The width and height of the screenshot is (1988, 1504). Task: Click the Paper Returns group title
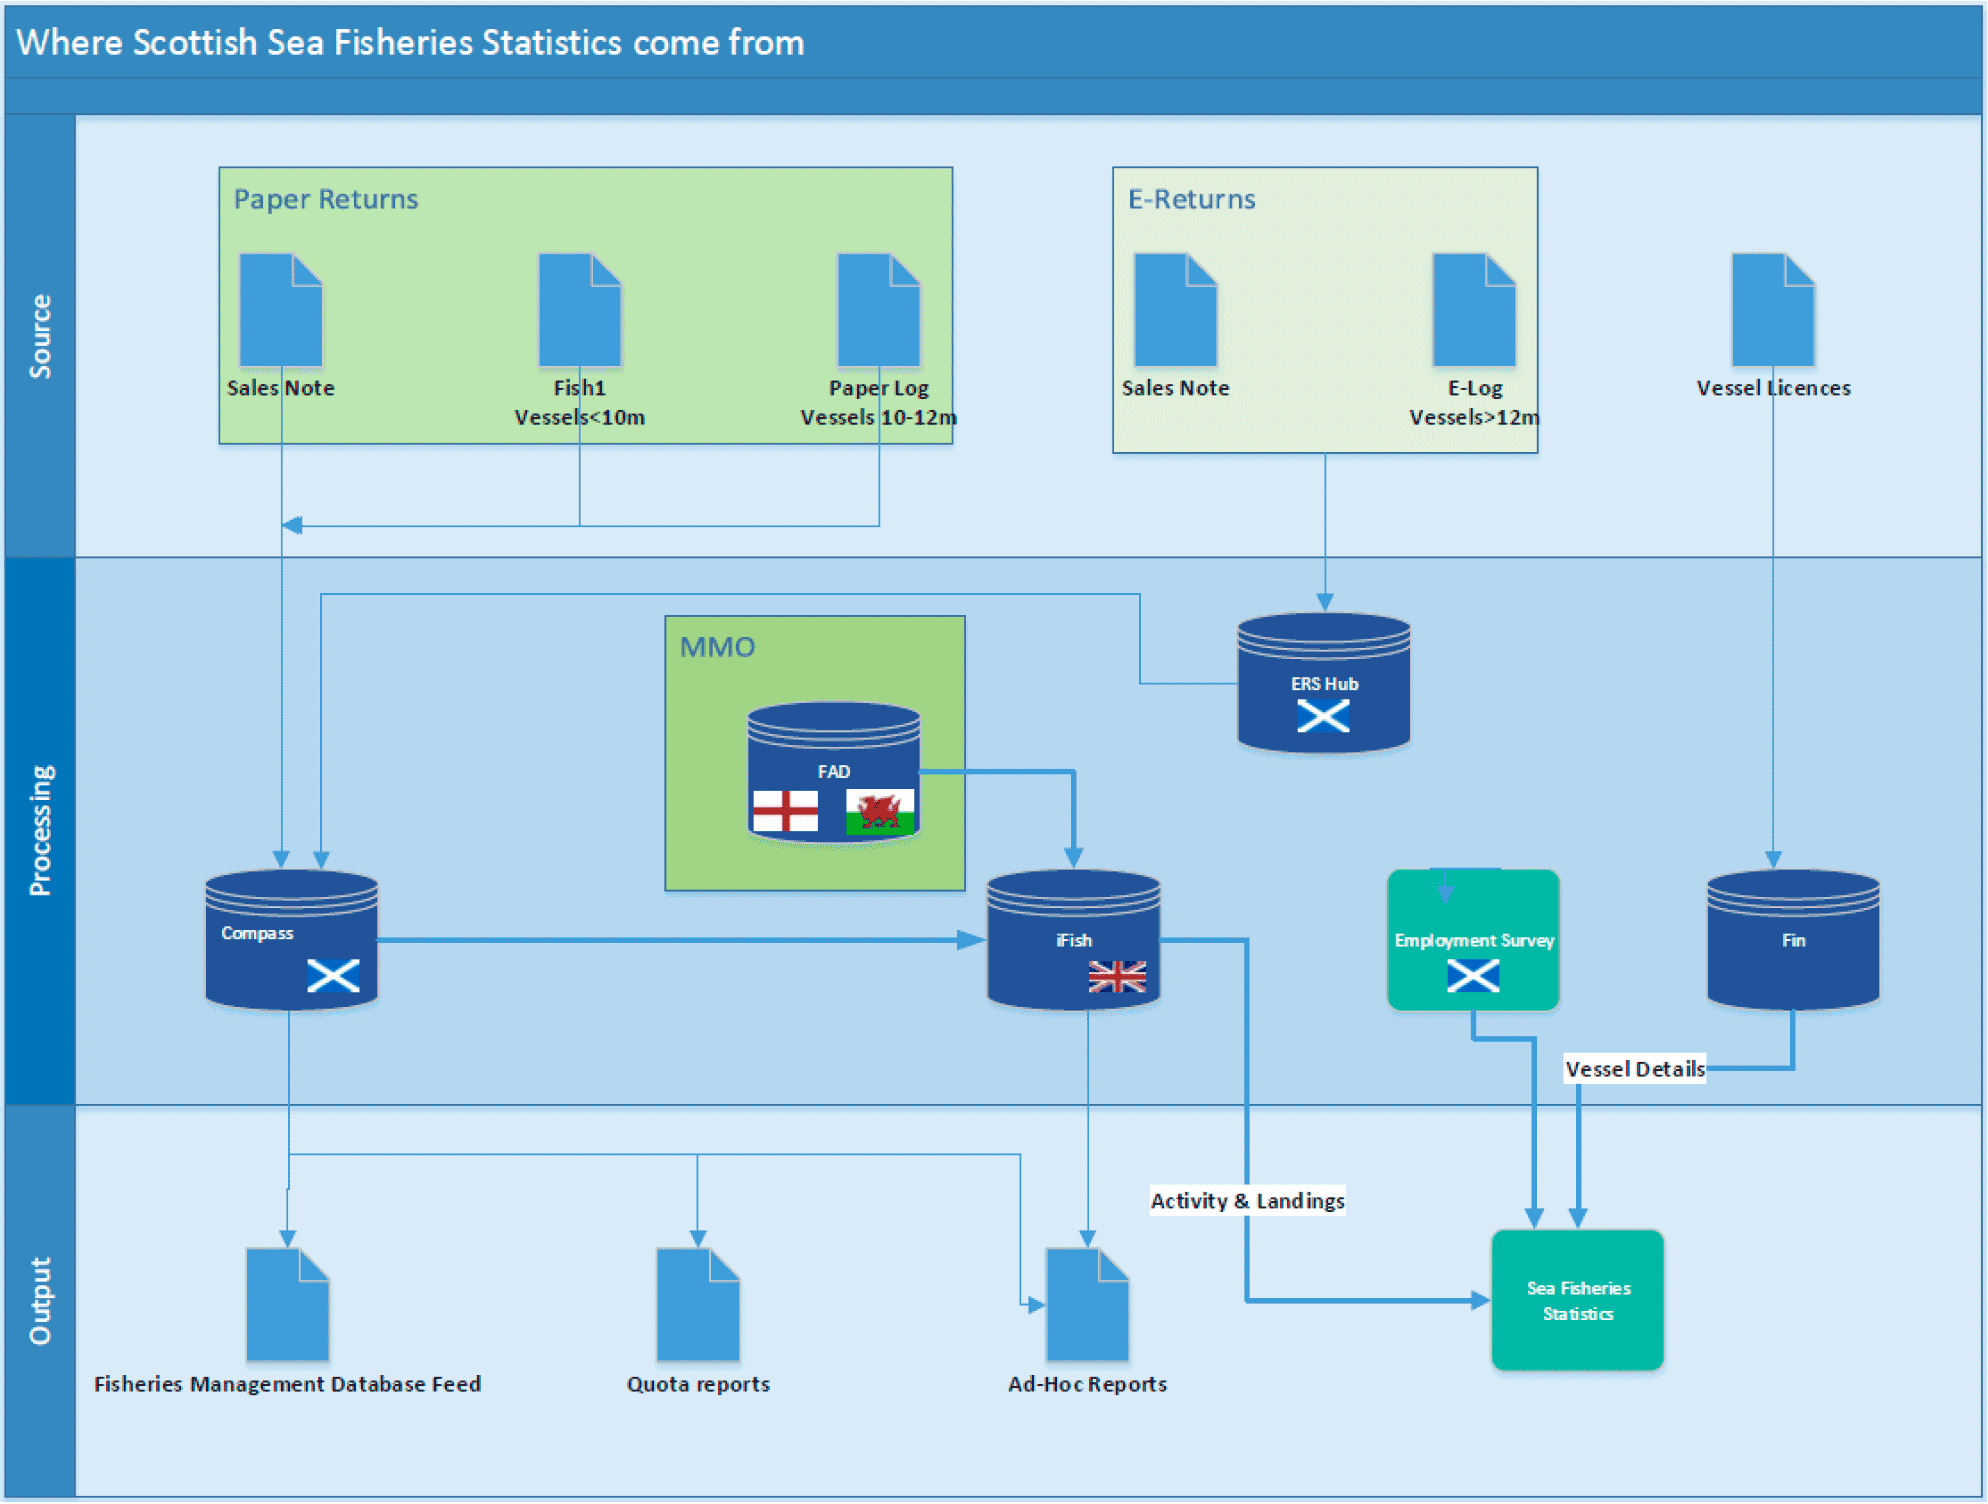(326, 199)
